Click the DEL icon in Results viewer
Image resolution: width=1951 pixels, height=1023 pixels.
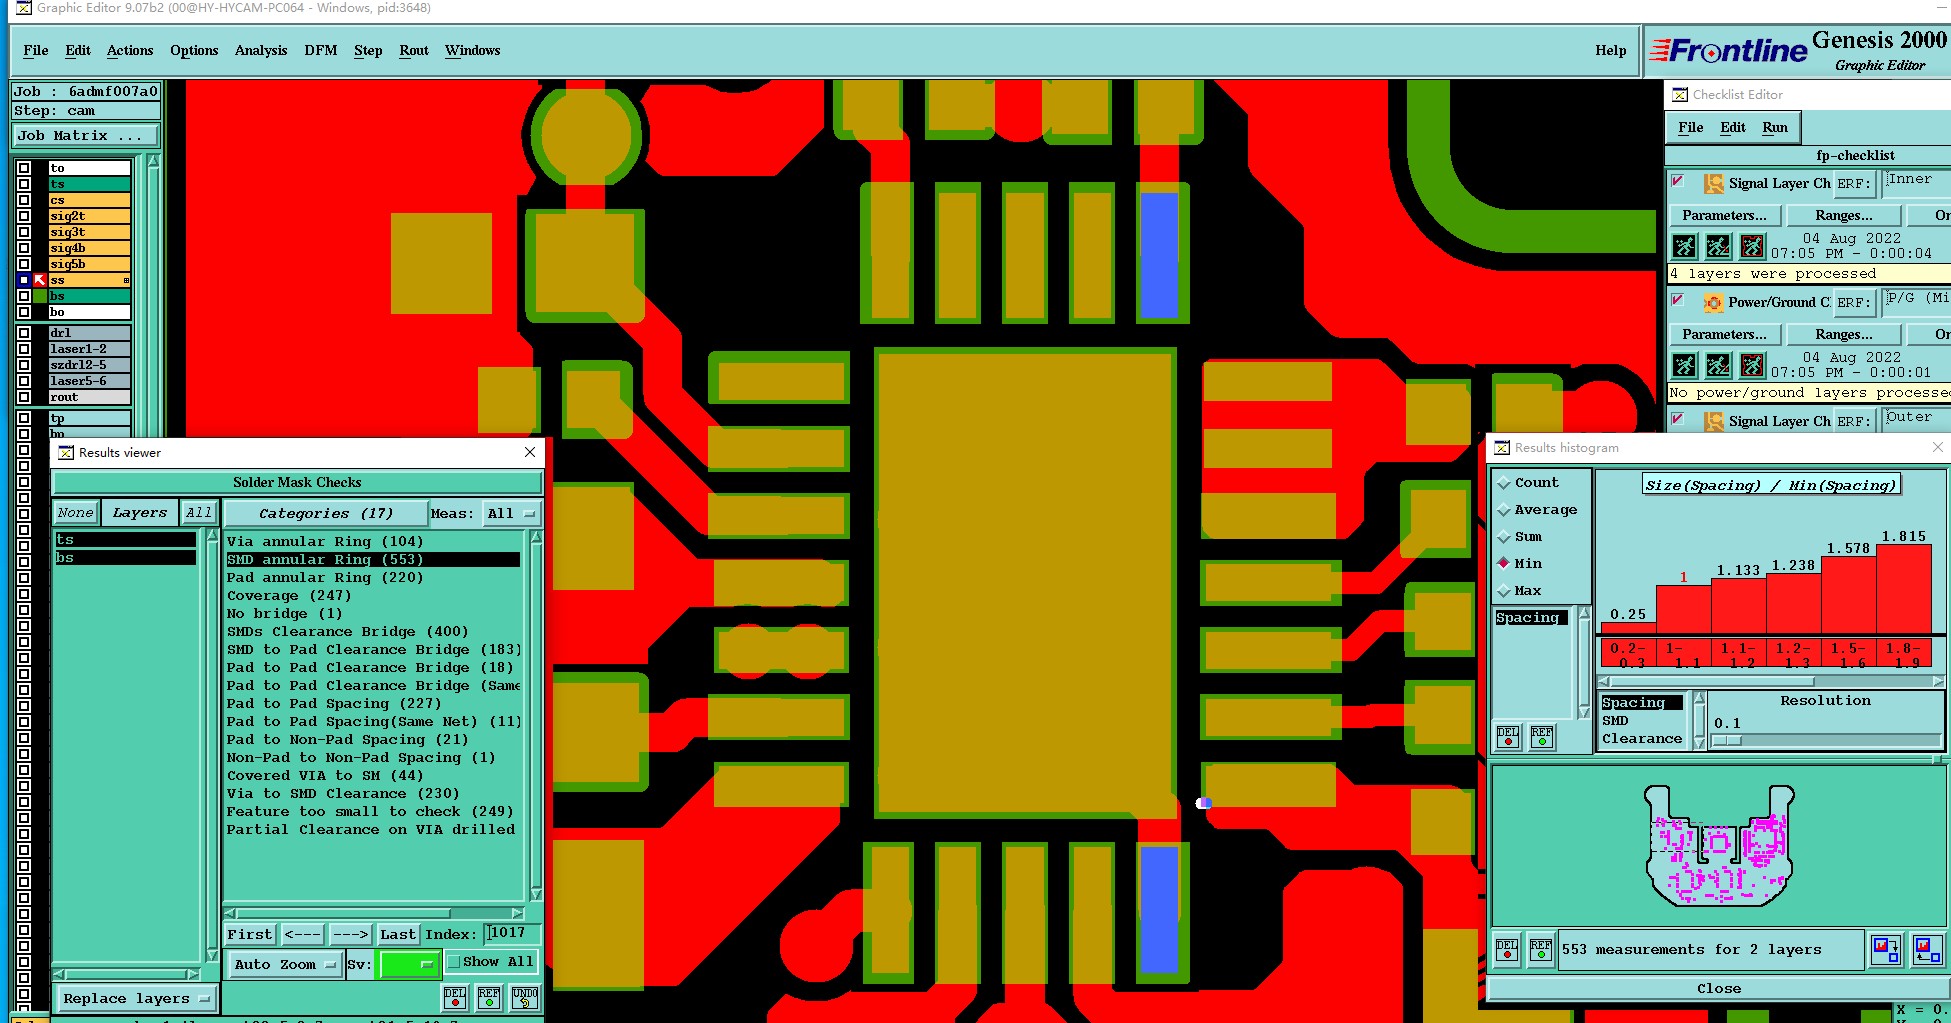[455, 997]
